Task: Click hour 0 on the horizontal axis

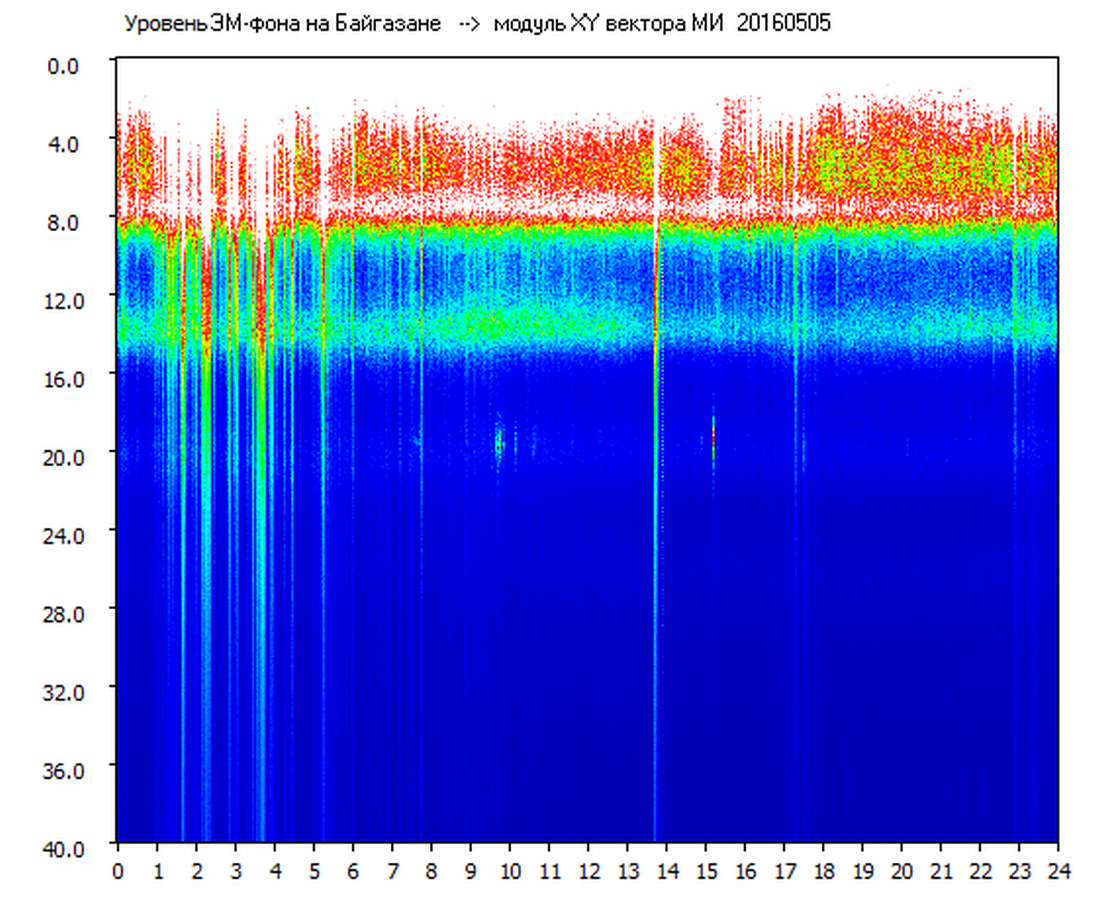Action: [118, 871]
